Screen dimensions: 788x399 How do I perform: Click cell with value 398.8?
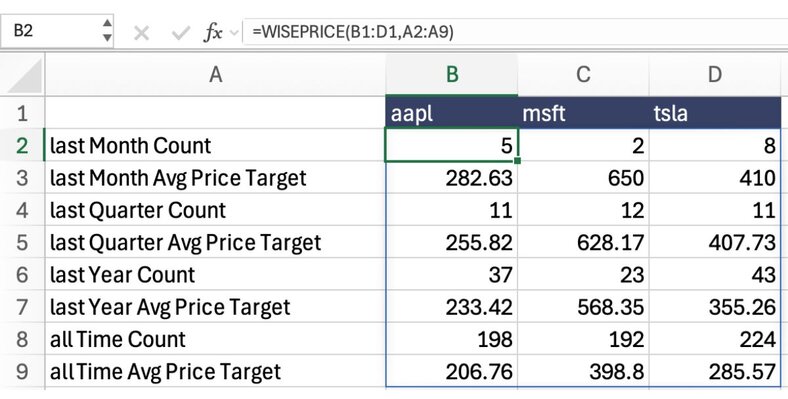583,371
